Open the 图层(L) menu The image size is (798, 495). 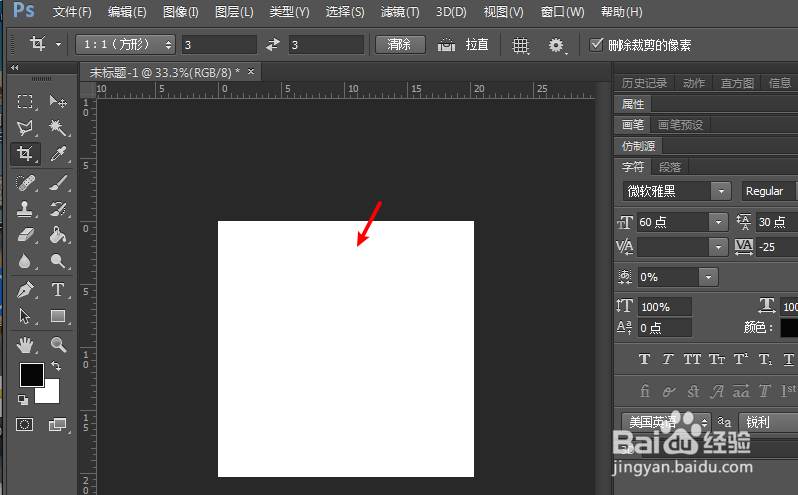(234, 12)
